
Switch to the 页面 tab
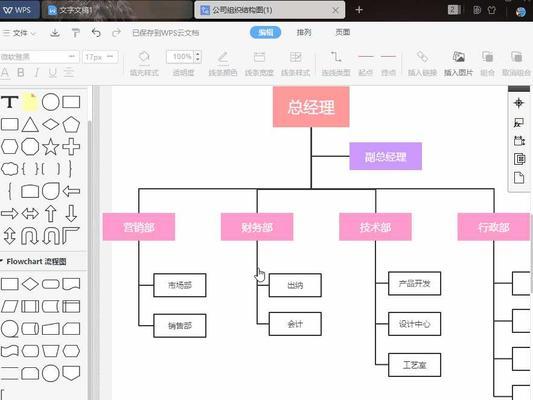click(x=343, y=32)
